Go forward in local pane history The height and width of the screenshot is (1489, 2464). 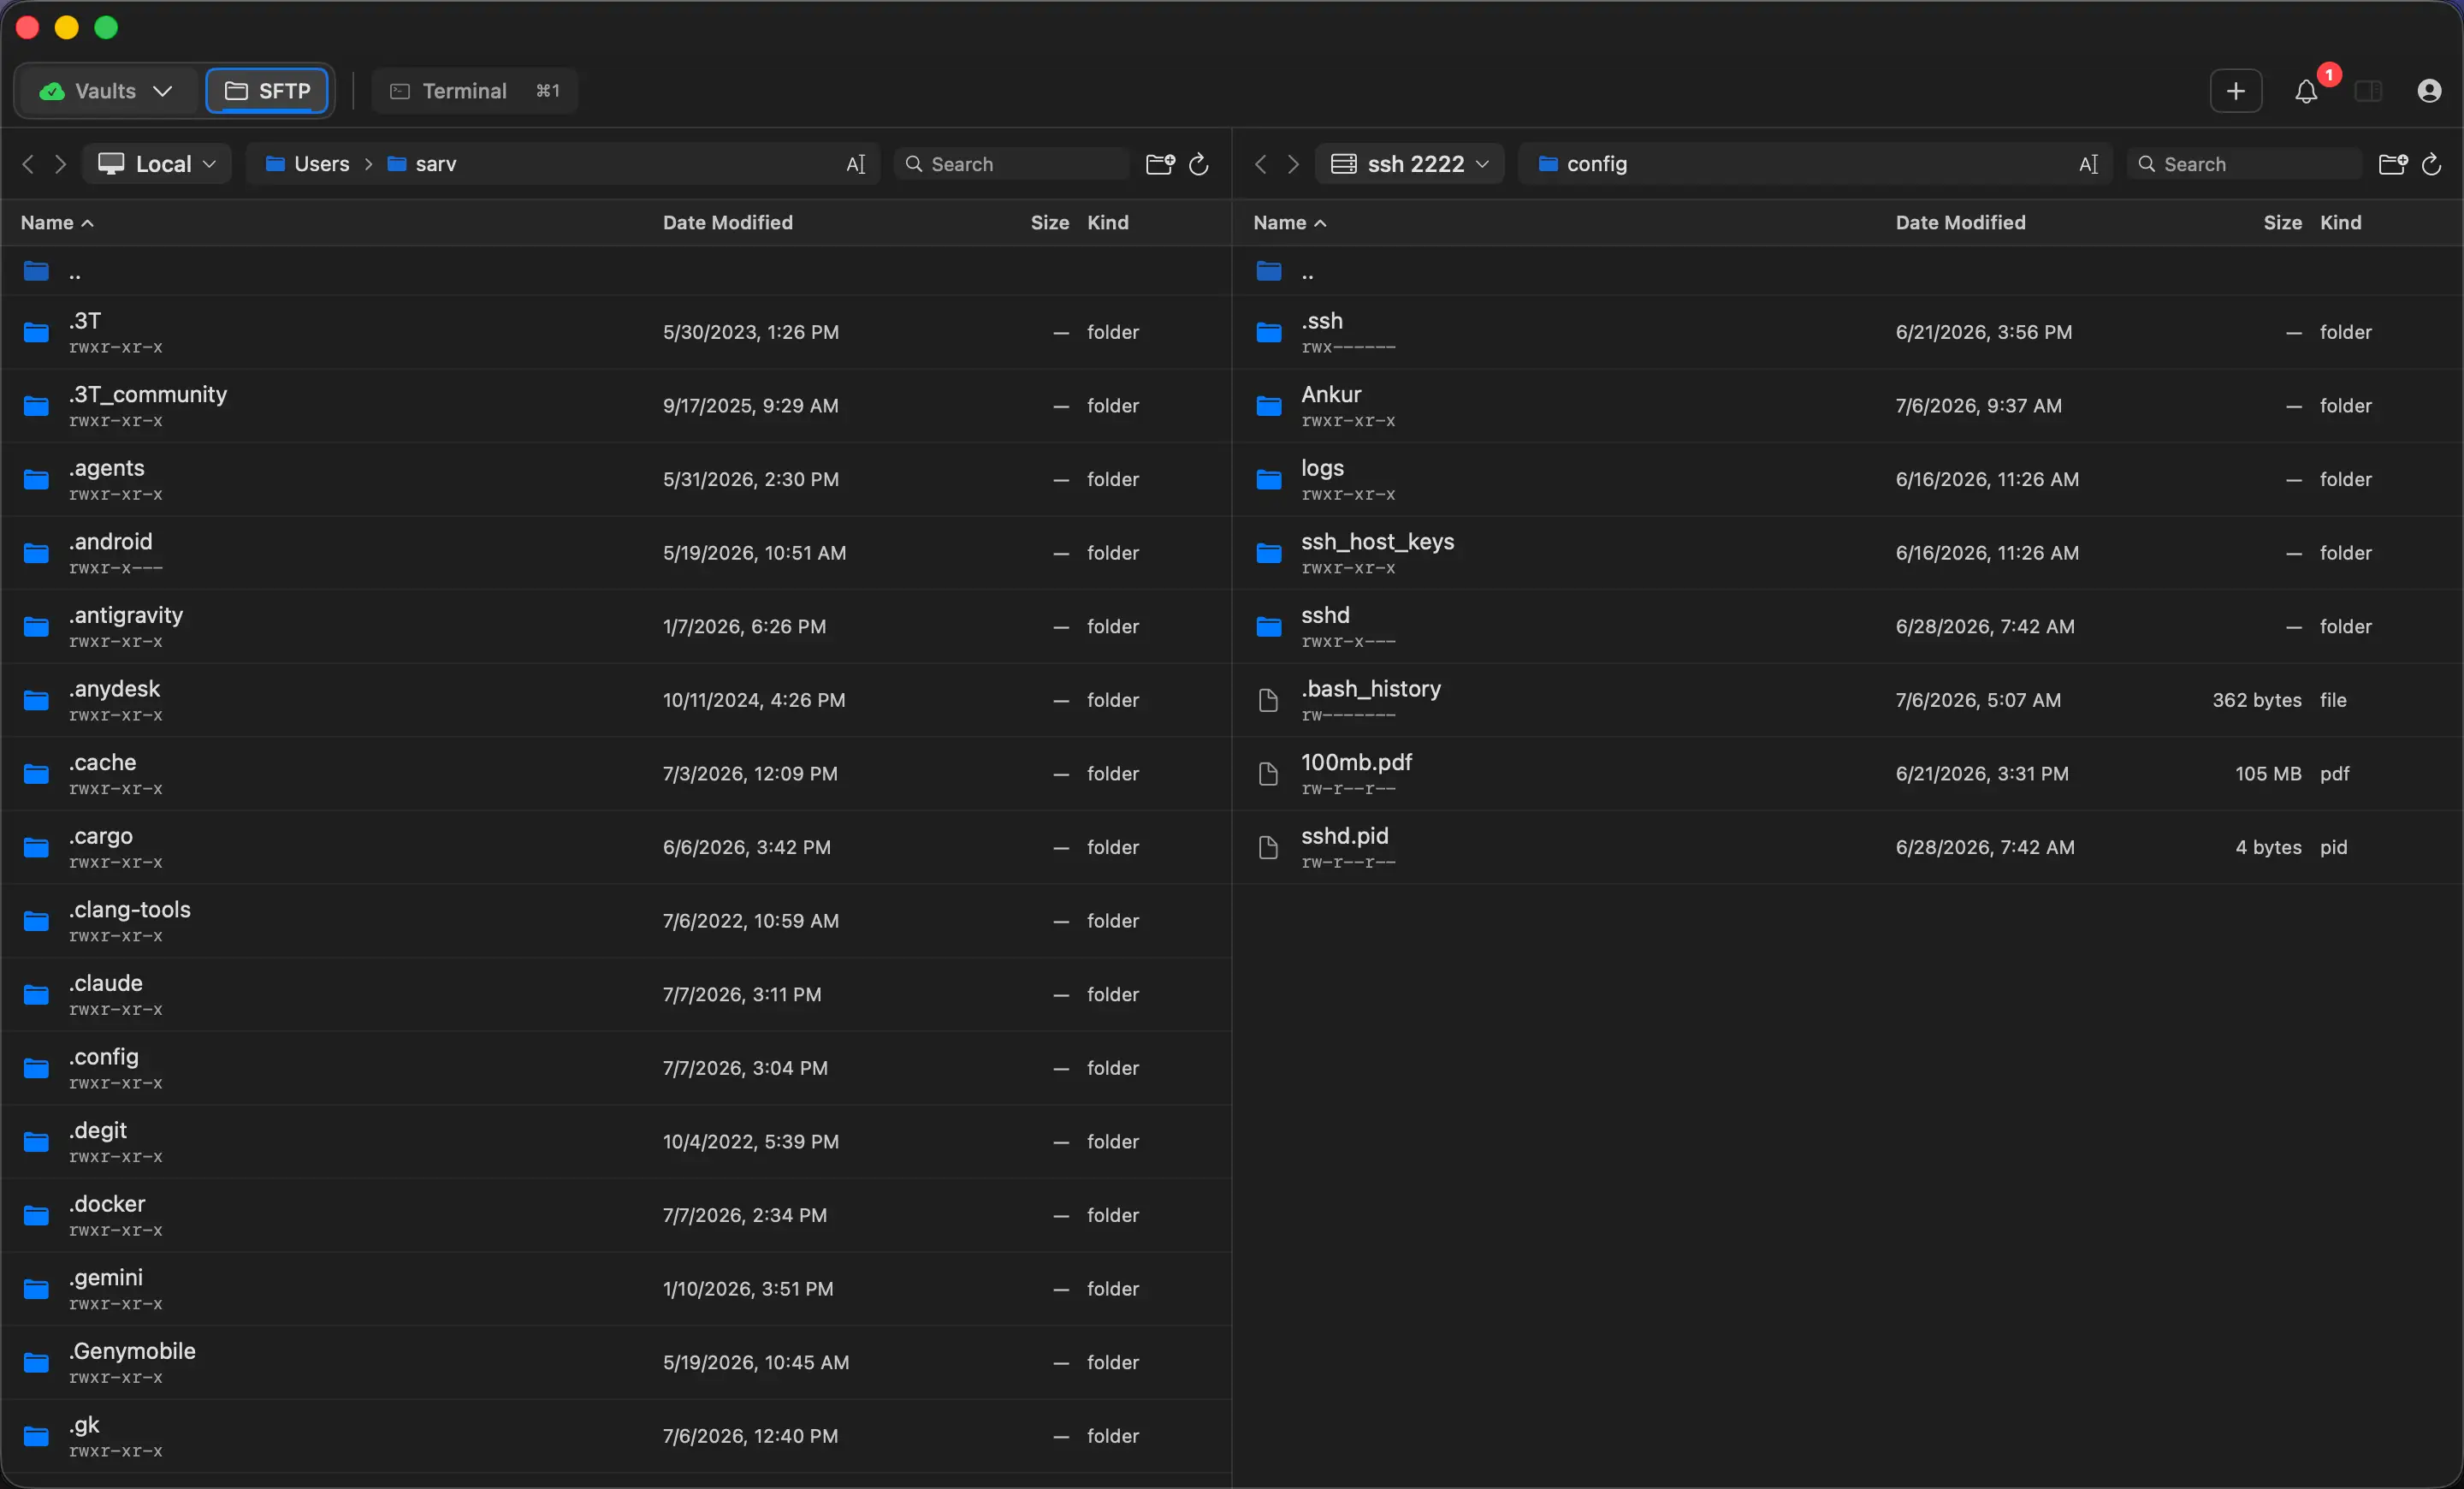[x=60, y=164]
